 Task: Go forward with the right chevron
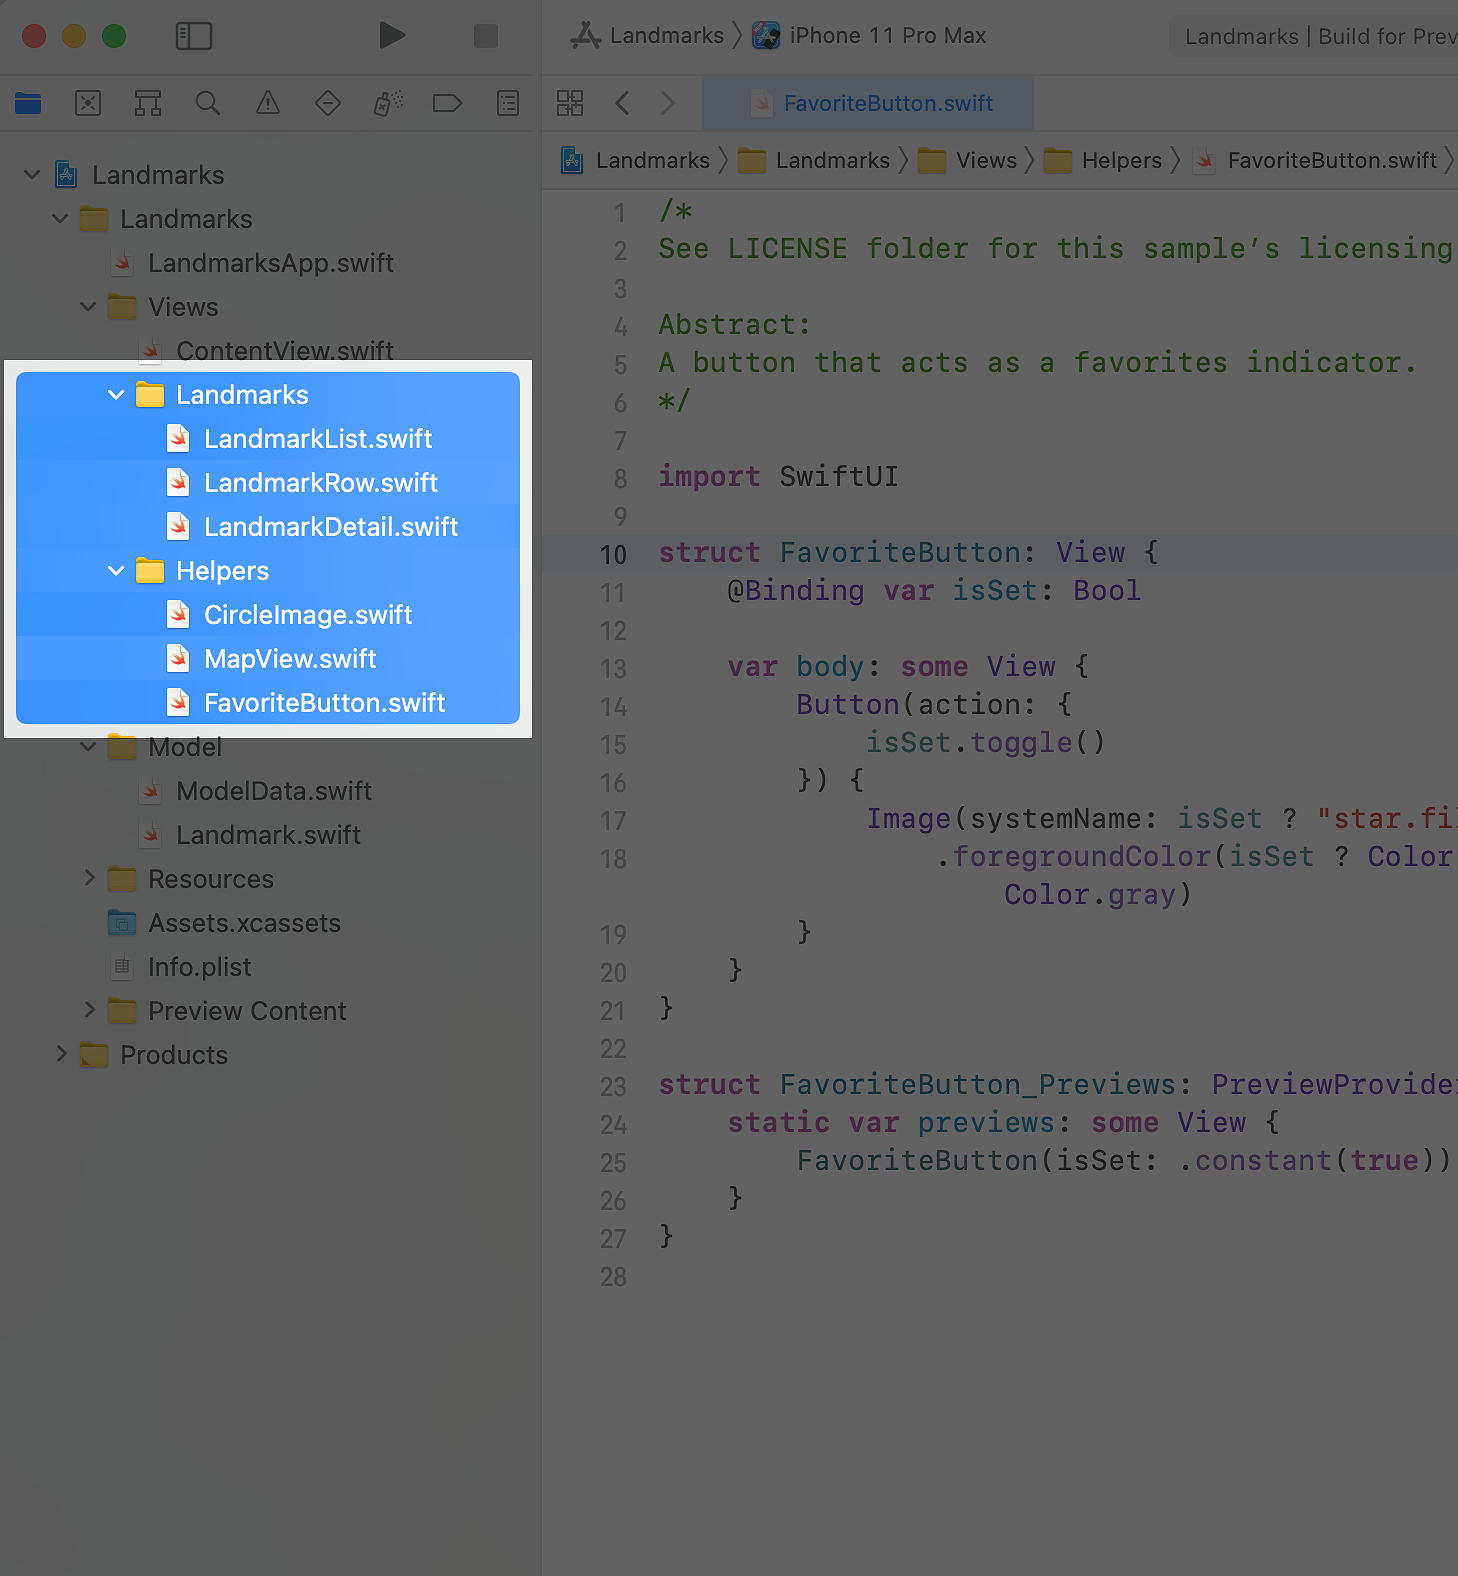(668, 103)
